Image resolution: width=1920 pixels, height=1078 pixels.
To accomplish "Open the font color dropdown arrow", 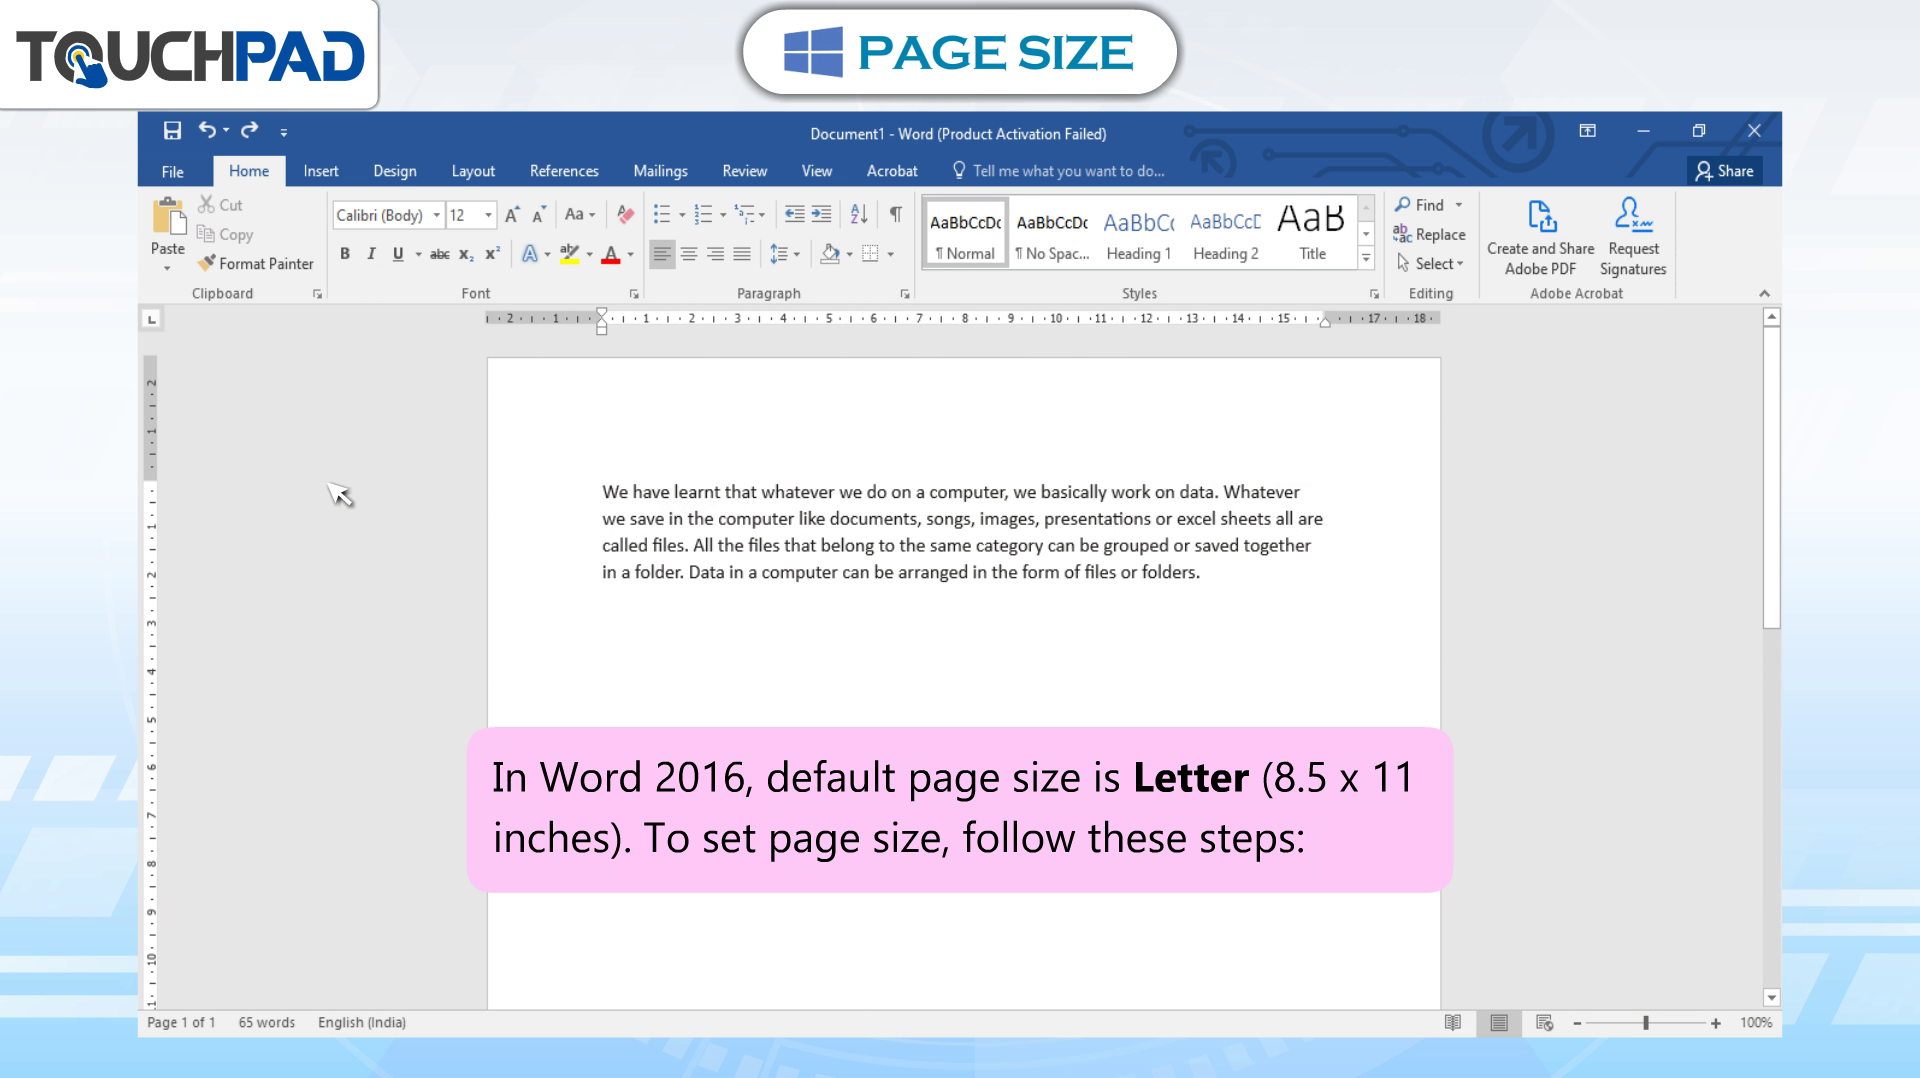I will [630, 254].
